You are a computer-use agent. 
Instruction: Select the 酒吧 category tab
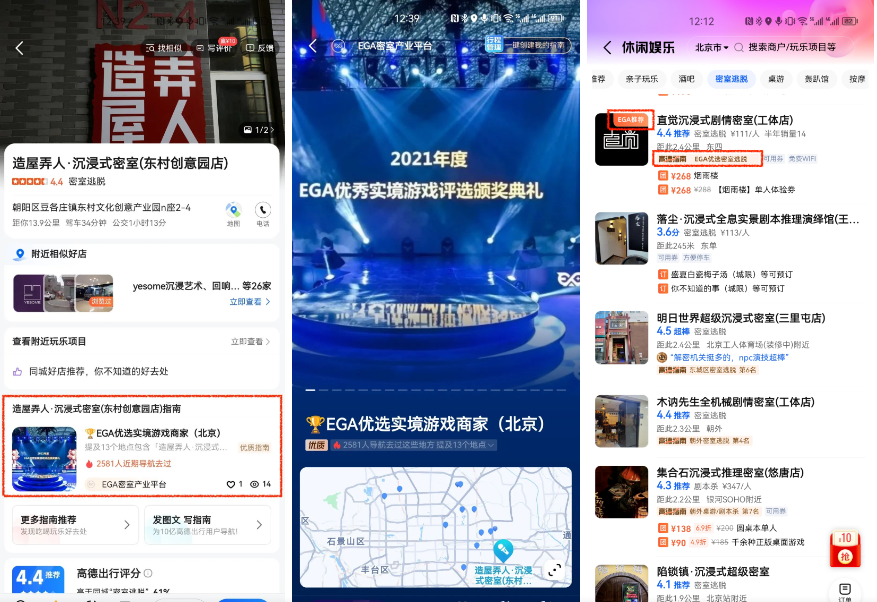tap(686, 78)
